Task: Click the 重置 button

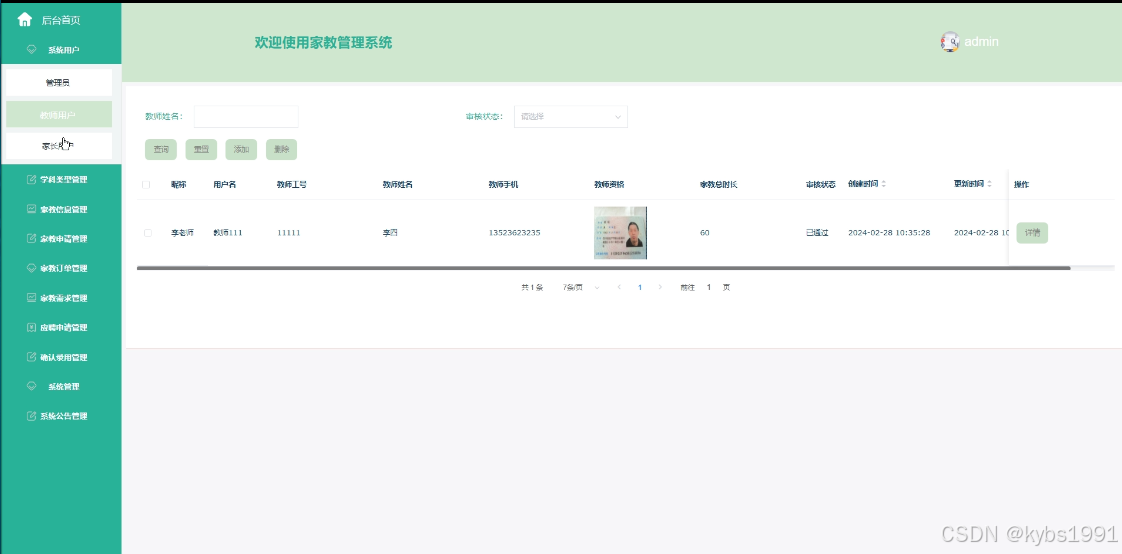Action: click(x=201, y=150)
